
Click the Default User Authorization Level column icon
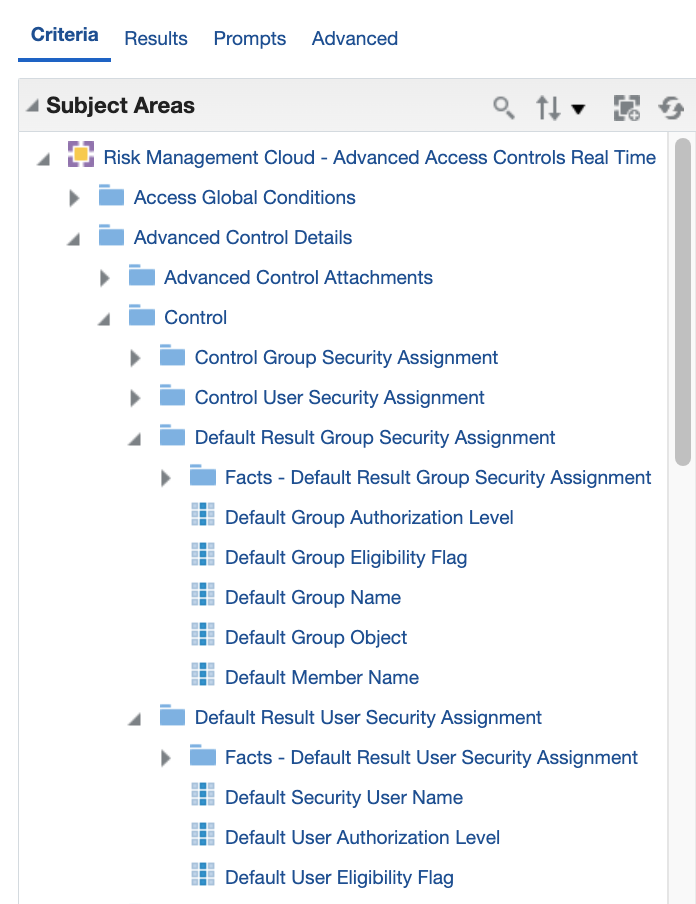[203, 837]
